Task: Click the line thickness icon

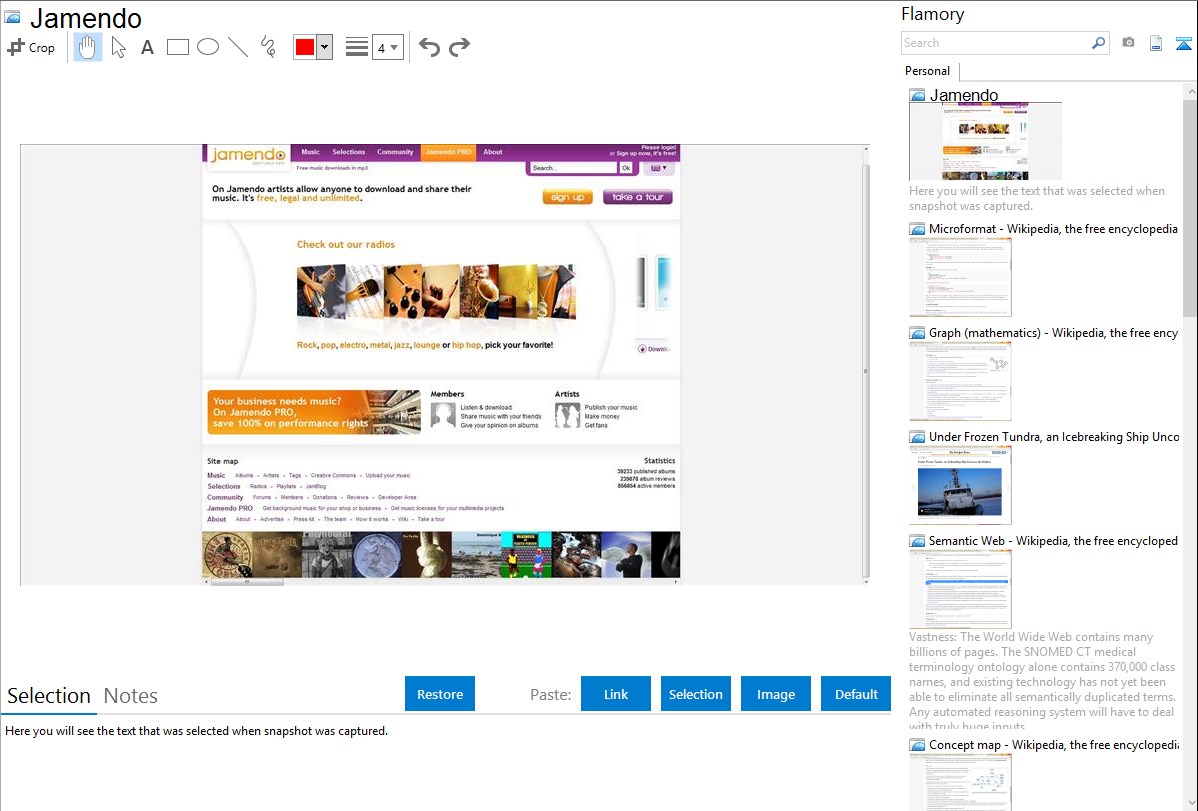Action: (356, 47)
